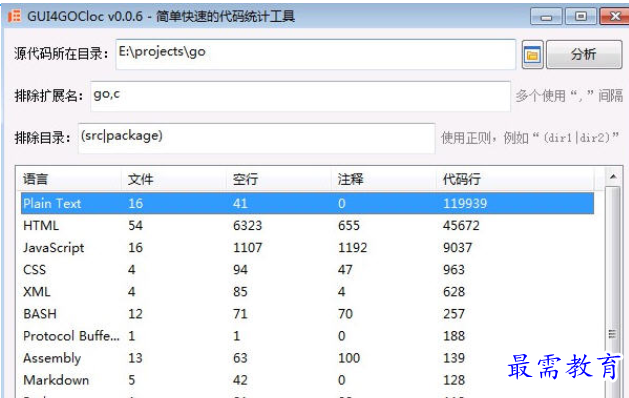The image size is (629, 398).
Task: Click blank lines value 42 for Markdown
Action: pos(240,380)
